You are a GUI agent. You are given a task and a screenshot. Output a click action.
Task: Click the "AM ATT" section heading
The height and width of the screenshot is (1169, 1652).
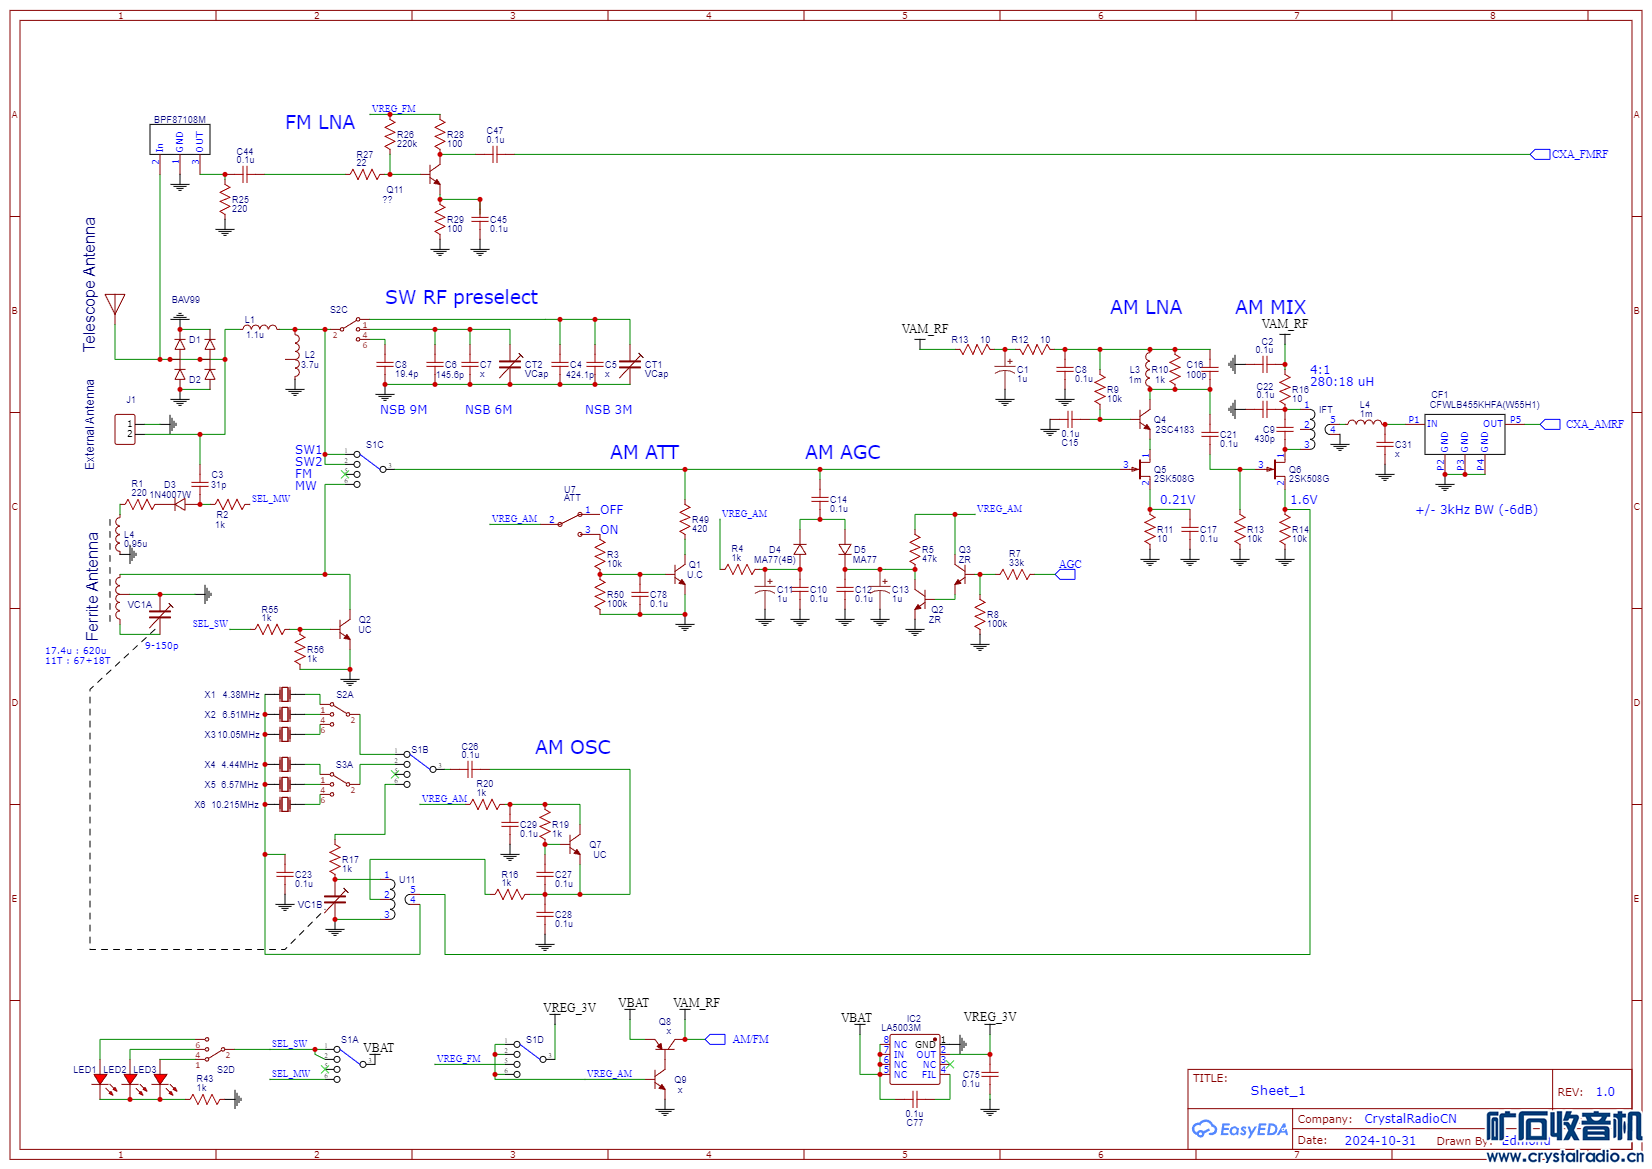click(644, 452)
